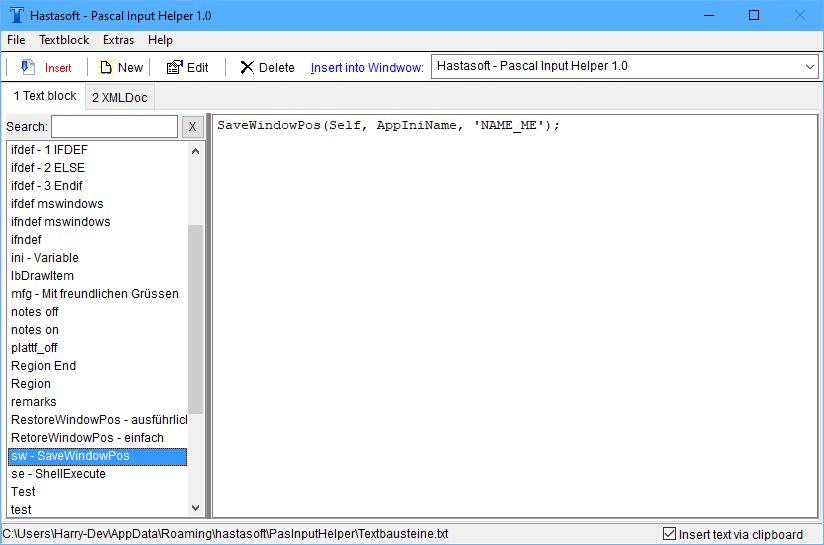Select 'notes off' entry
The image size is (824, 545).
click(x=98, y=312)
